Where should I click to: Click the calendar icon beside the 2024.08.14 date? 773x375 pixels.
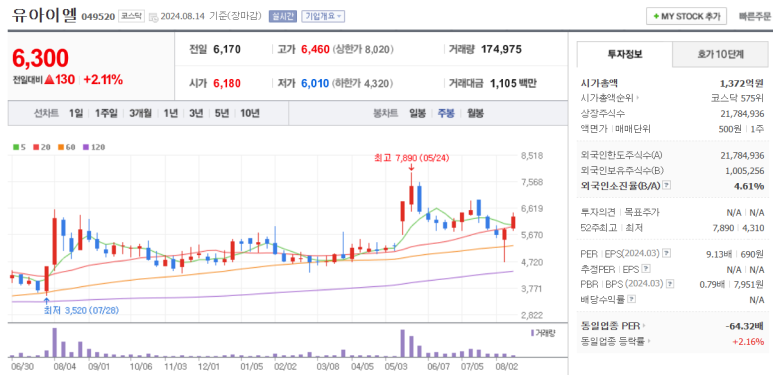pos(154,17)
